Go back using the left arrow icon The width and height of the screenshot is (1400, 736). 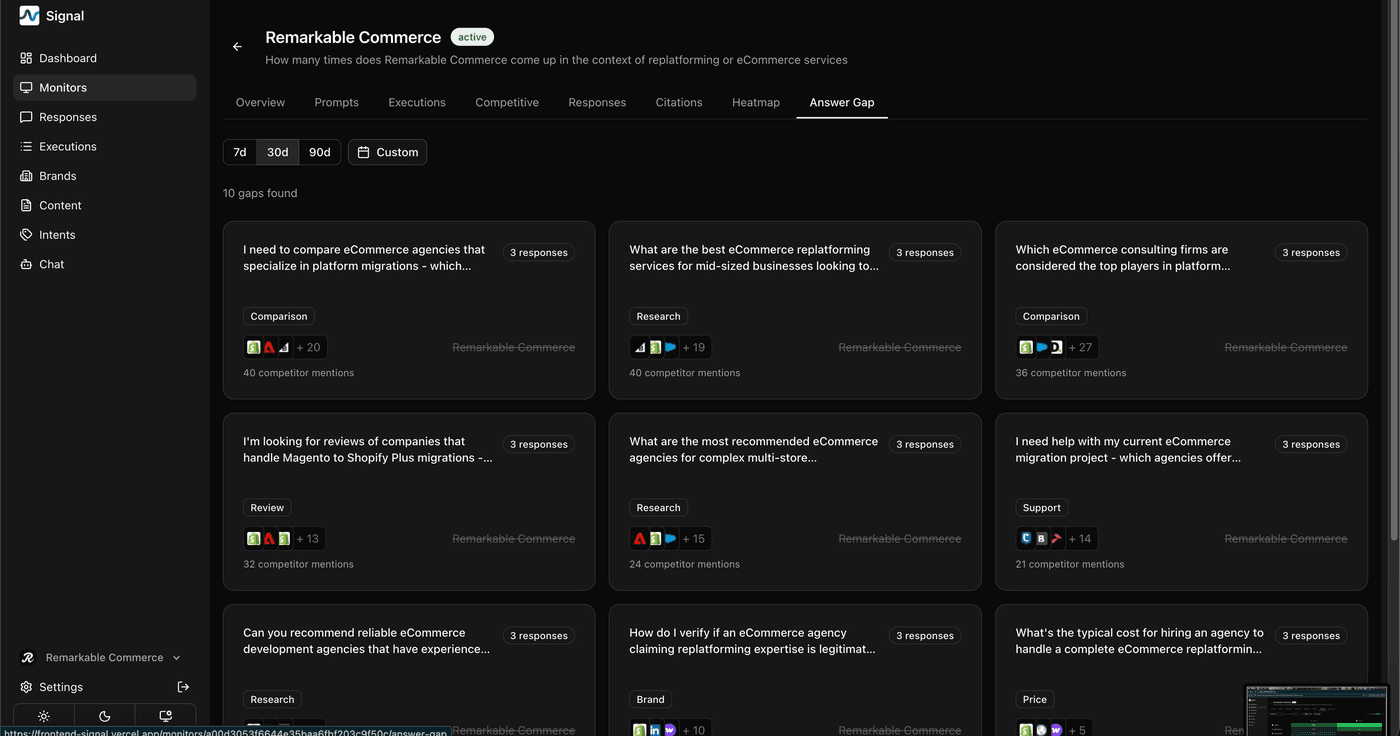pyautogui.click(x=237, y=47)
